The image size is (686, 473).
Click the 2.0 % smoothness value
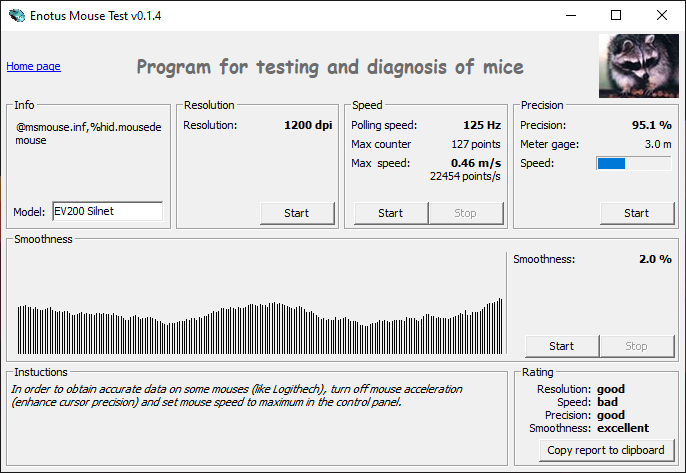[655, 259]
